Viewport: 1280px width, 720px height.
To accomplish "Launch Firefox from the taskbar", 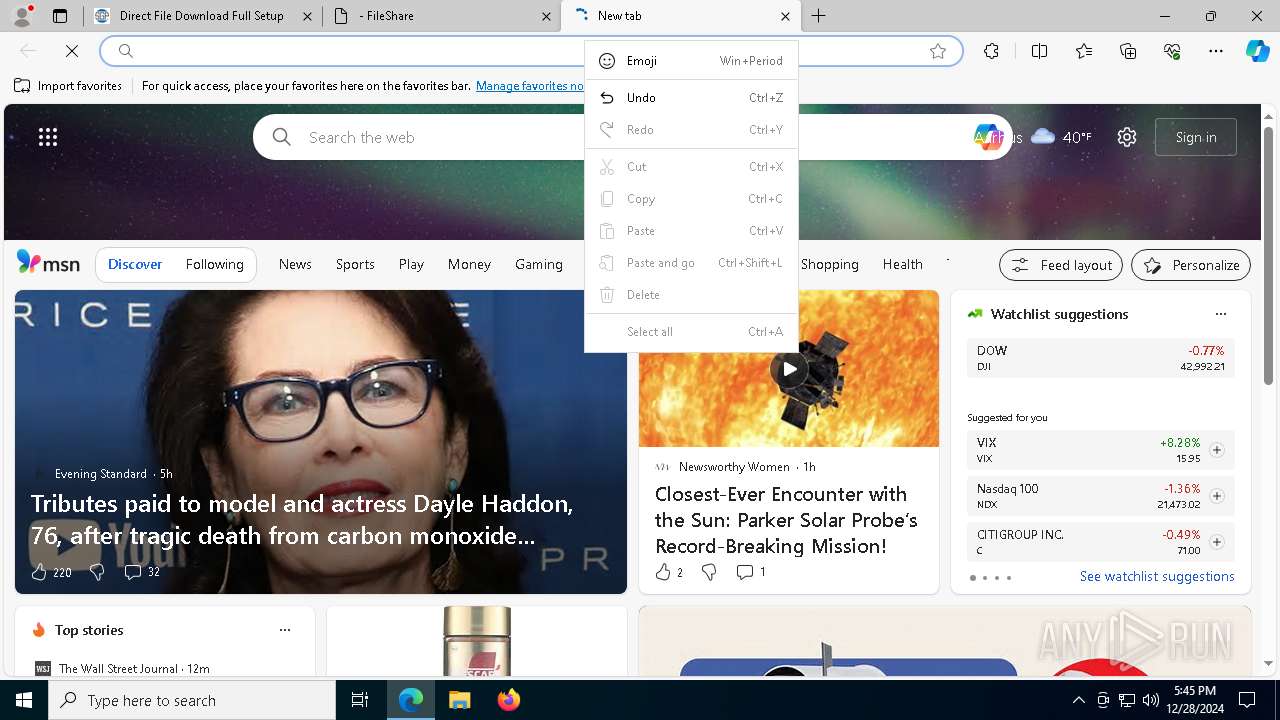I will point(509,700).
